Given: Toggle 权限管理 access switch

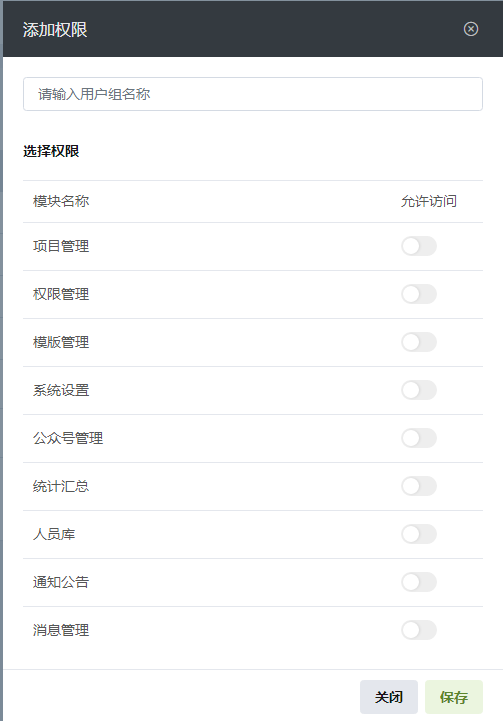Looking at the screenshot, I should (419, 294).
